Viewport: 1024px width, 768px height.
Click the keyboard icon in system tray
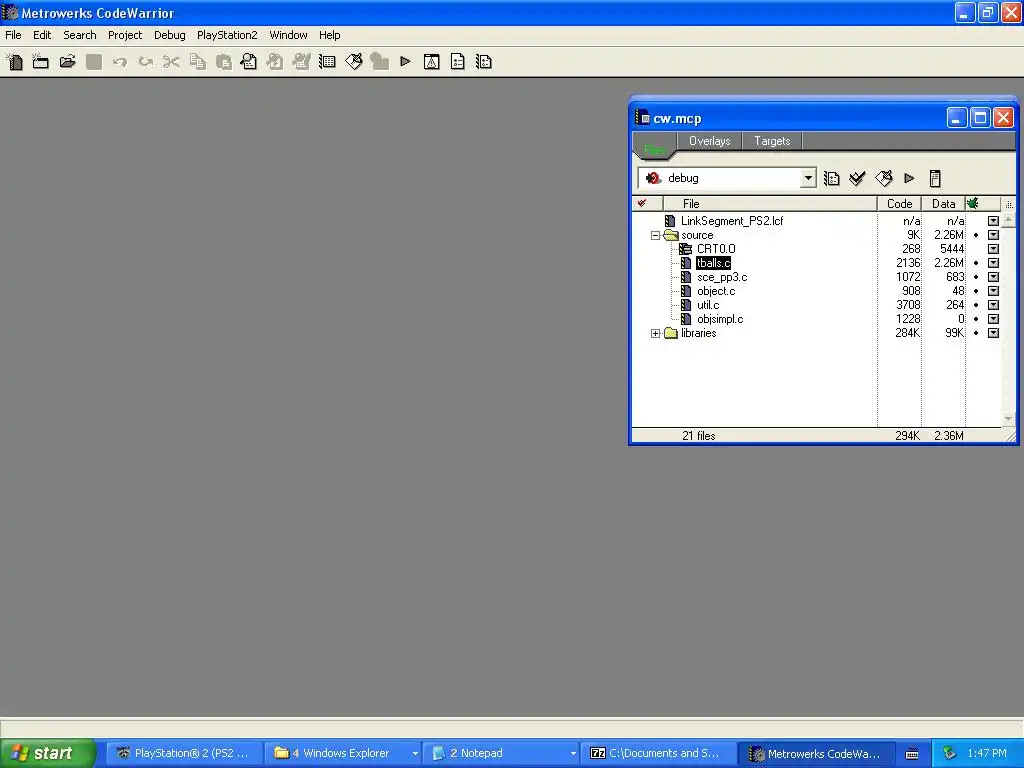[912, 754]
